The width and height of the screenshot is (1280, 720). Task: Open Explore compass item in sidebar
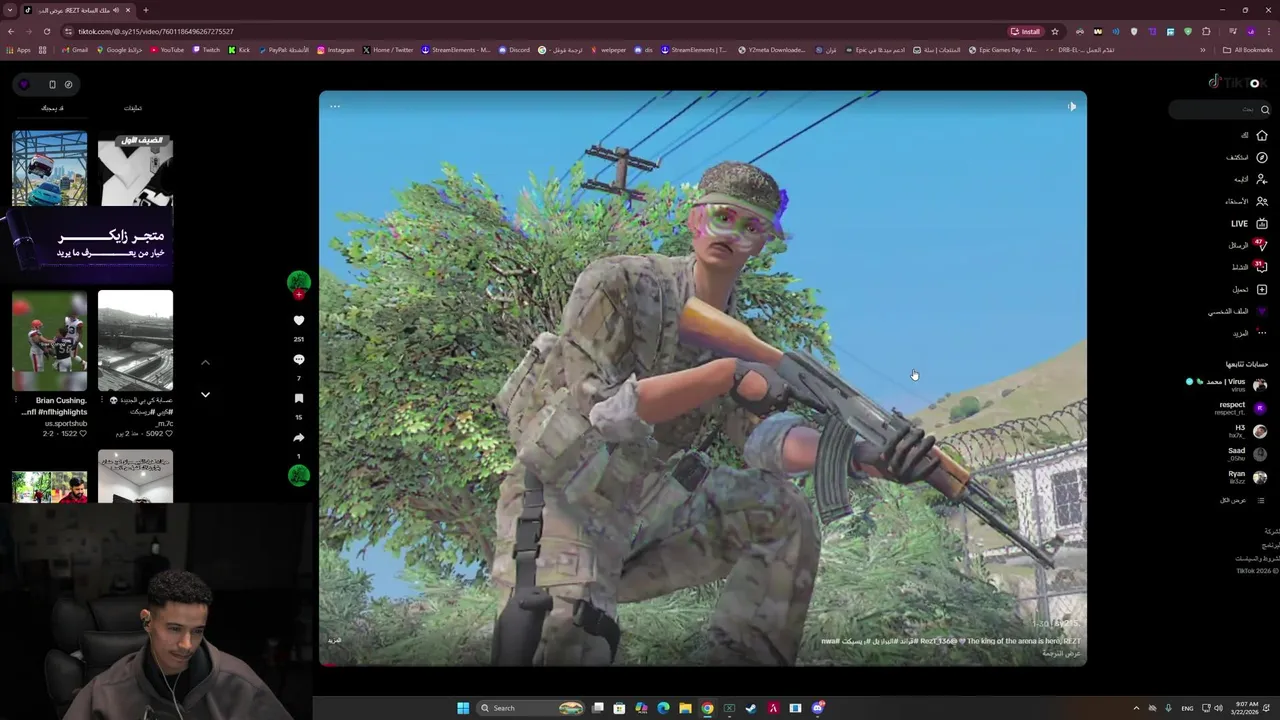(1247, 157)
